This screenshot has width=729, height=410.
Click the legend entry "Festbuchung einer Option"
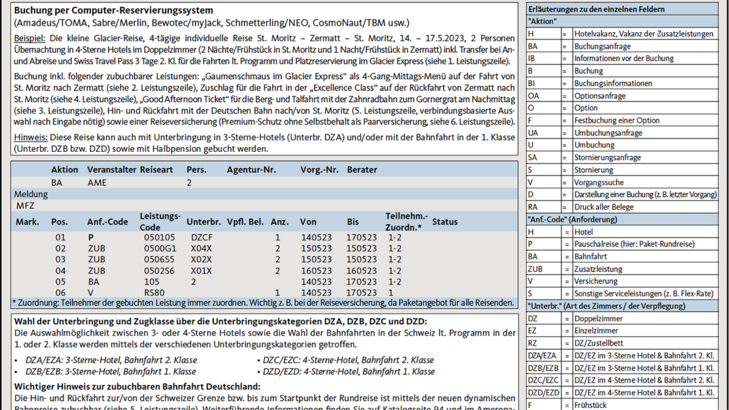(617, 121)
